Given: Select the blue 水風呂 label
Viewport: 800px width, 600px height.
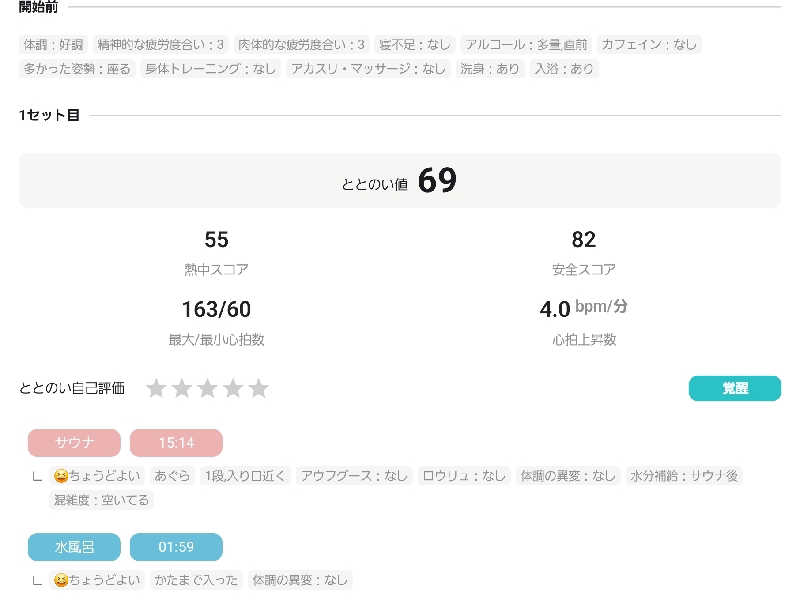Looking at the screenshot, I should point(74,547).
